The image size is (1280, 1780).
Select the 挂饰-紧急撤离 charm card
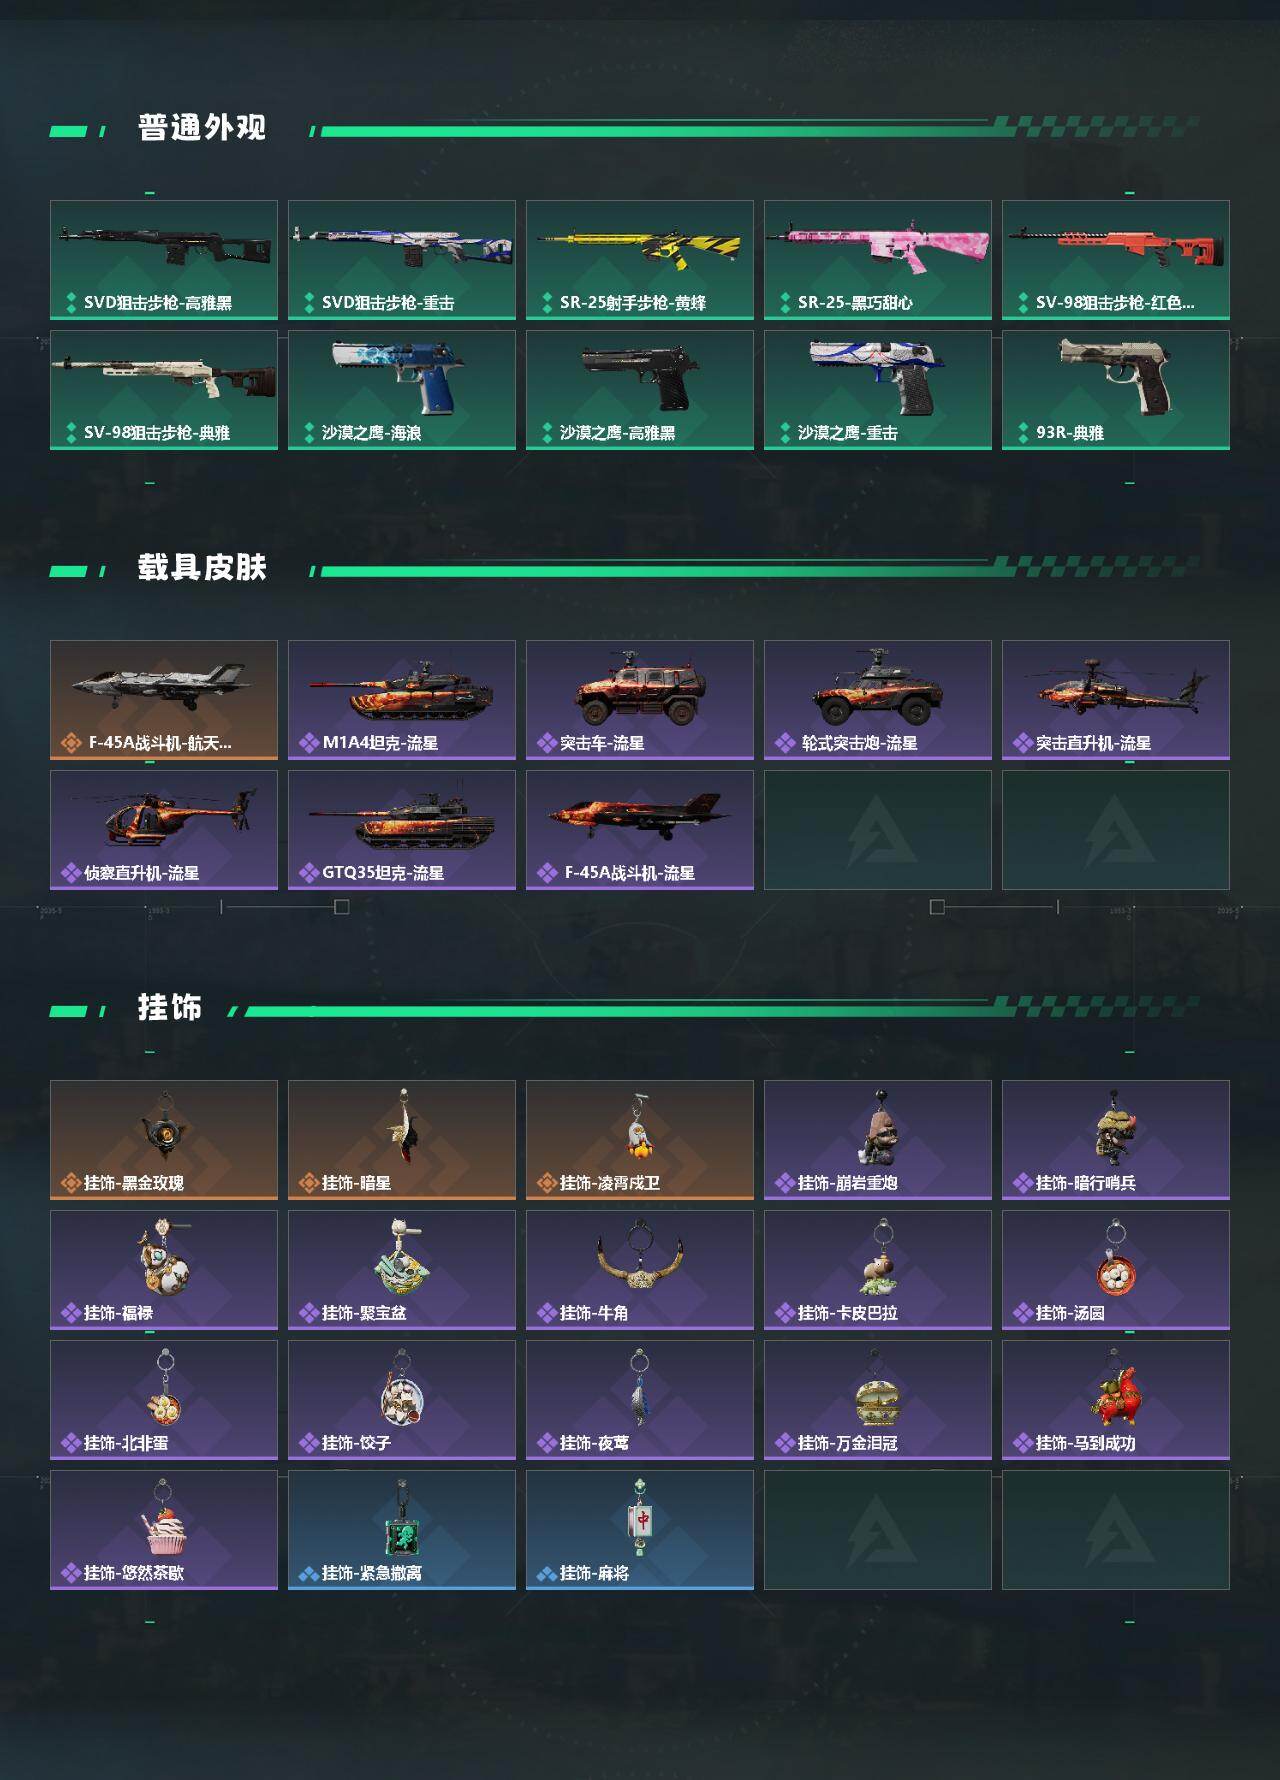402,1530
